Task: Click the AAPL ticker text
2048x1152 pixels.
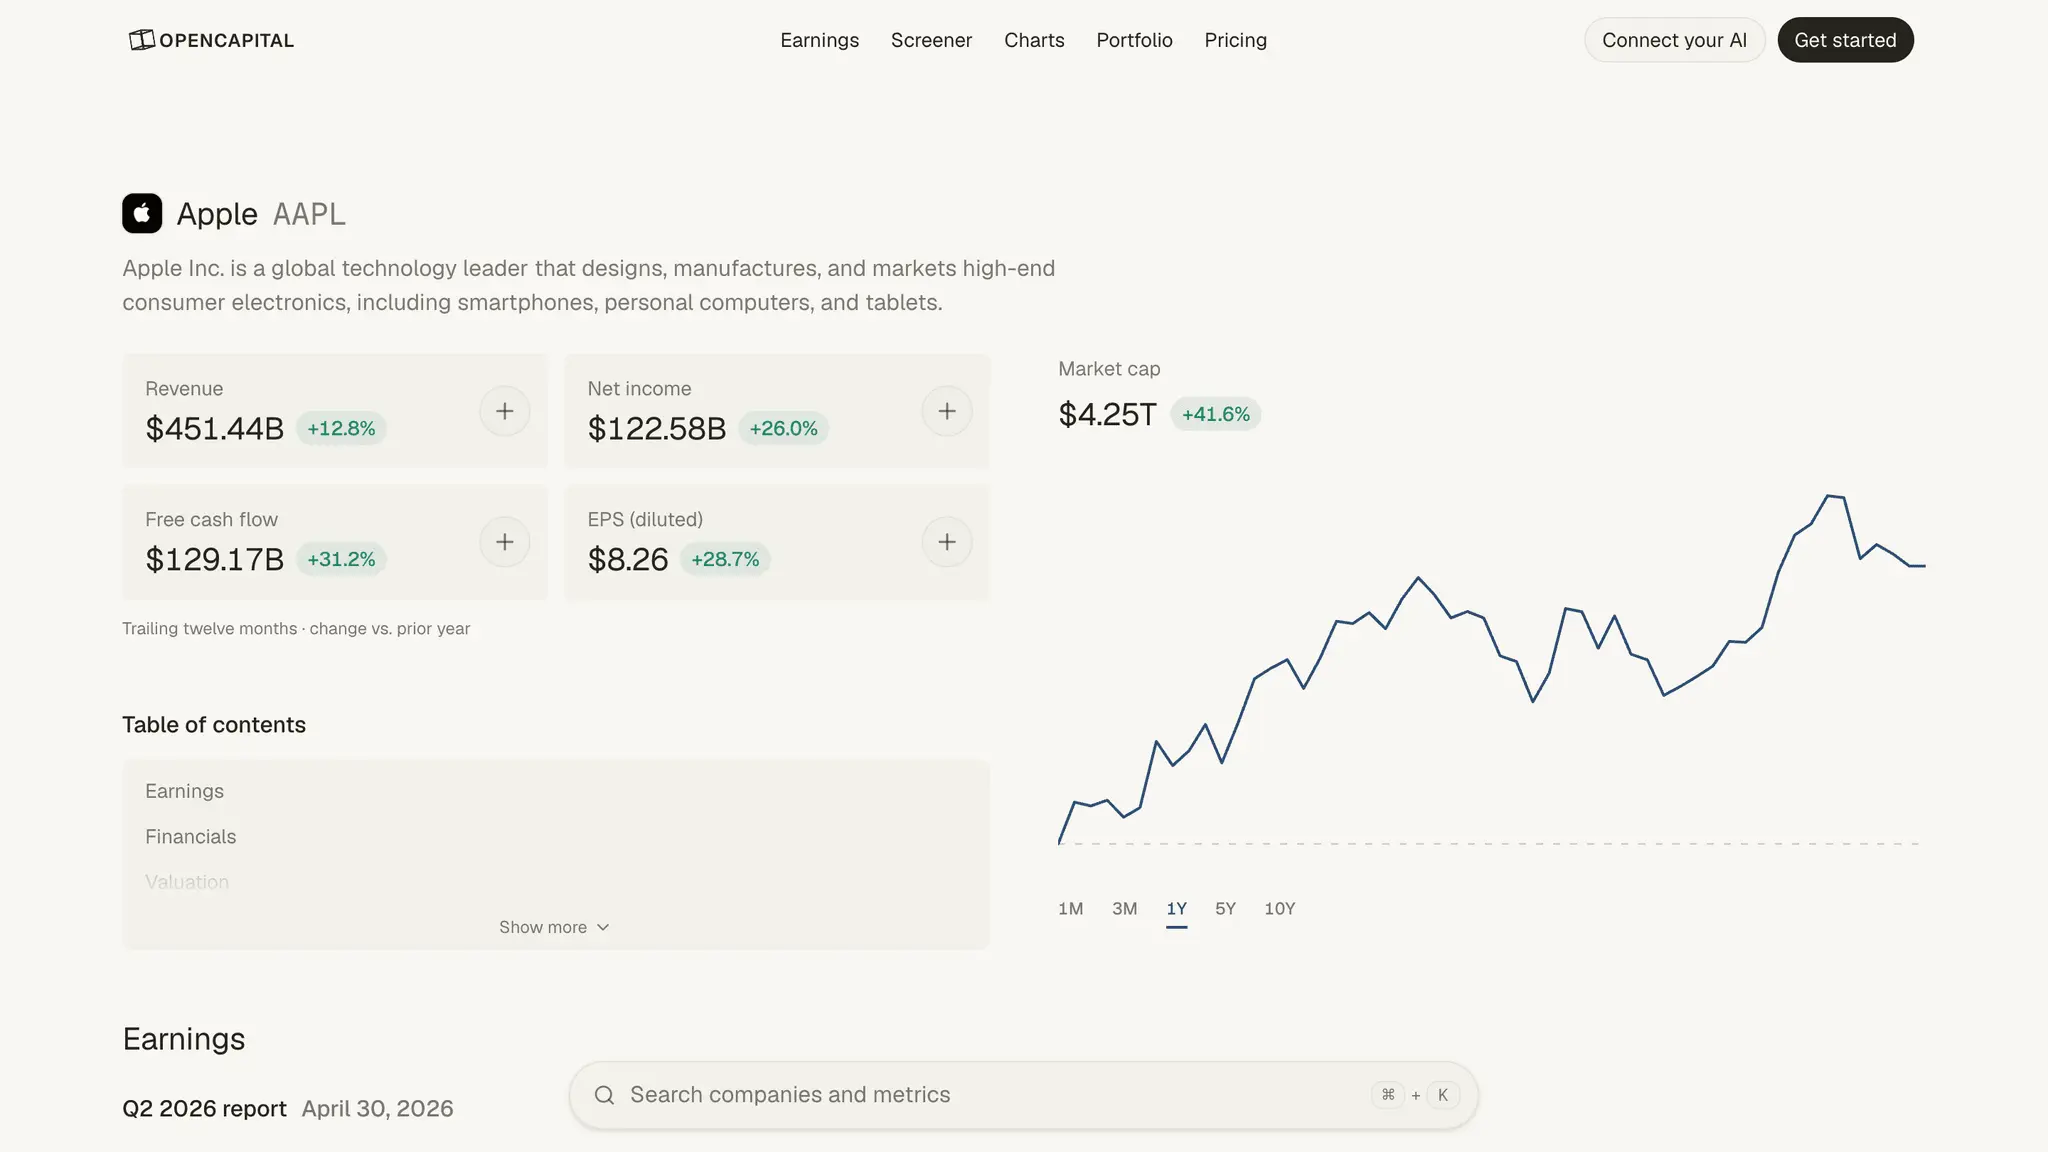Action: (309, 214)
